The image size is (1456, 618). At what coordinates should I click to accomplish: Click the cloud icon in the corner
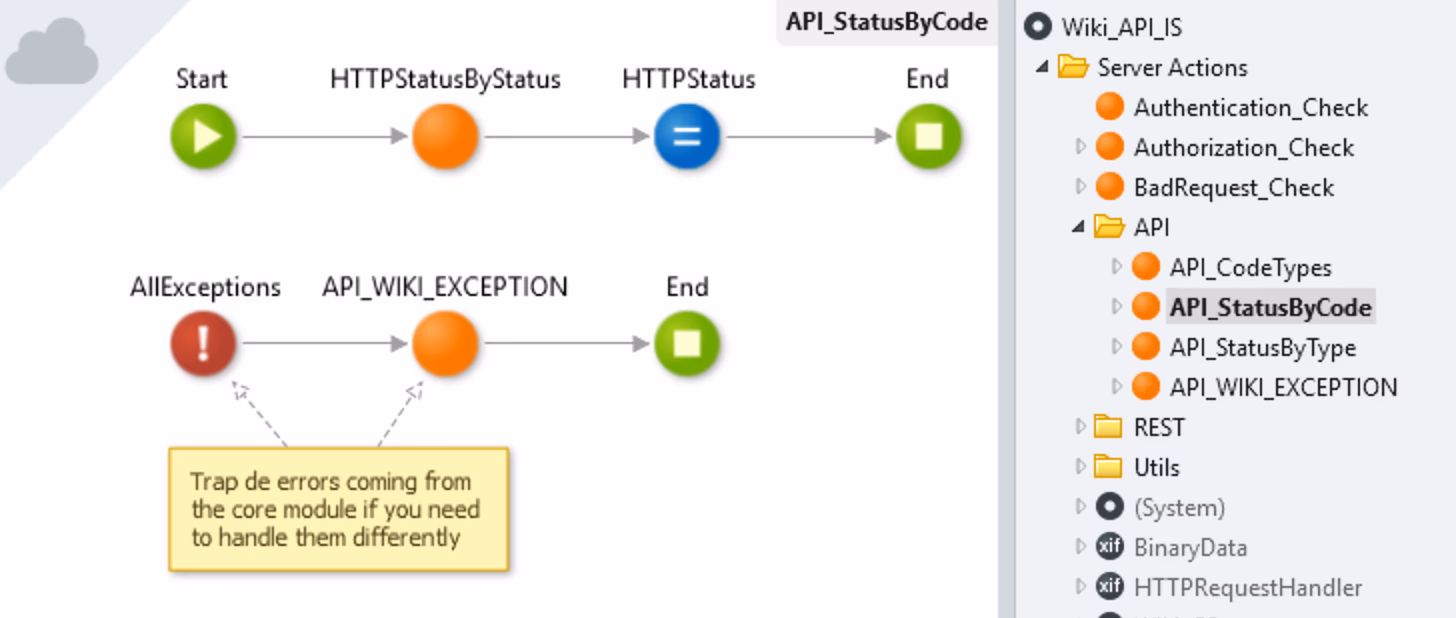52,58
